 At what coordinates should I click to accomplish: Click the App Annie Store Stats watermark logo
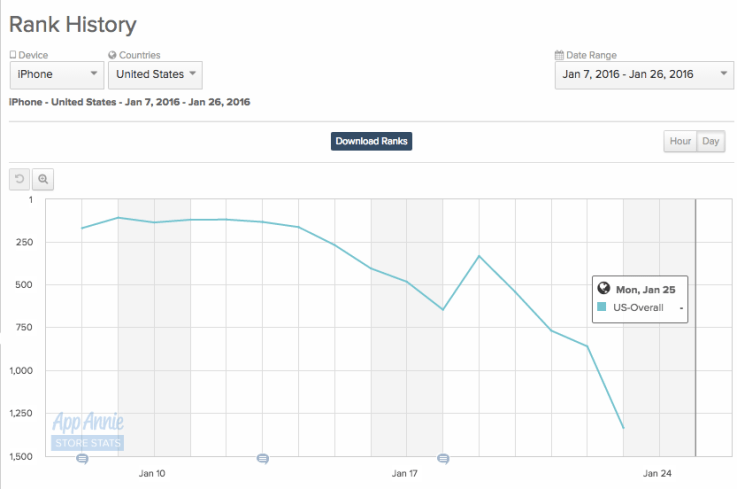point(88,433)
